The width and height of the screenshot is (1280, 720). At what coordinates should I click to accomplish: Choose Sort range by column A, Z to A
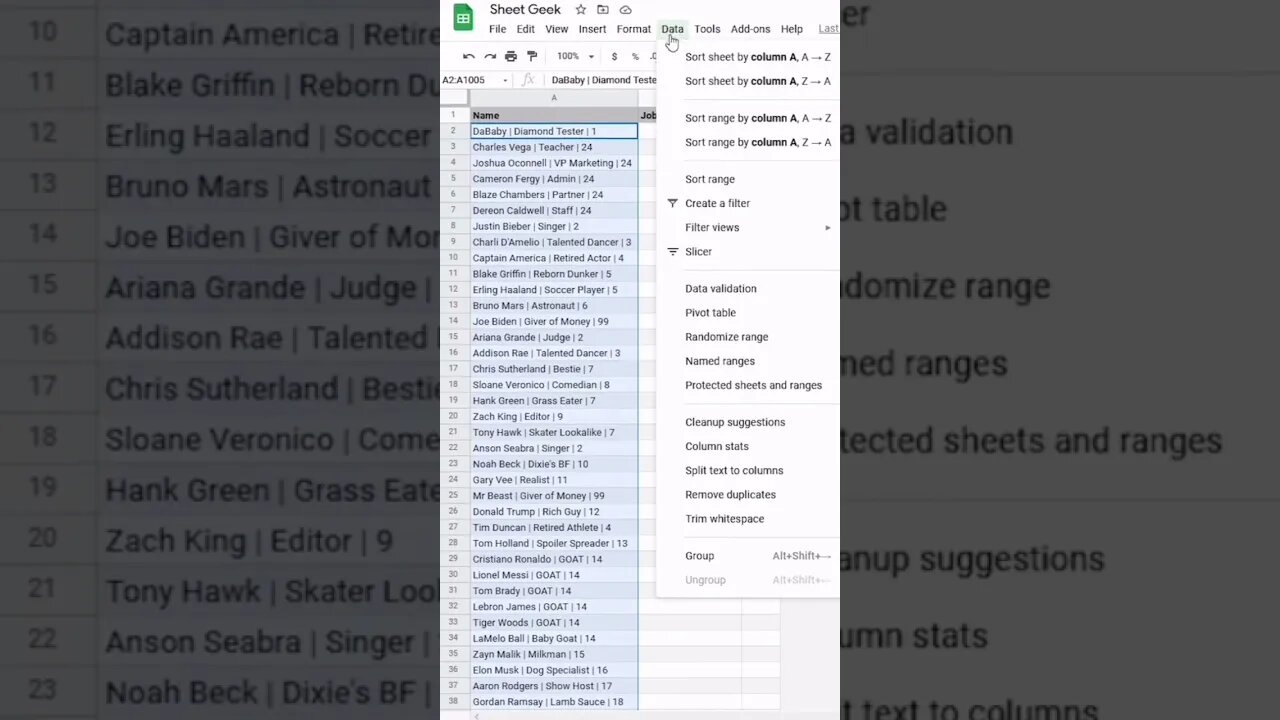tap(757, 142)
